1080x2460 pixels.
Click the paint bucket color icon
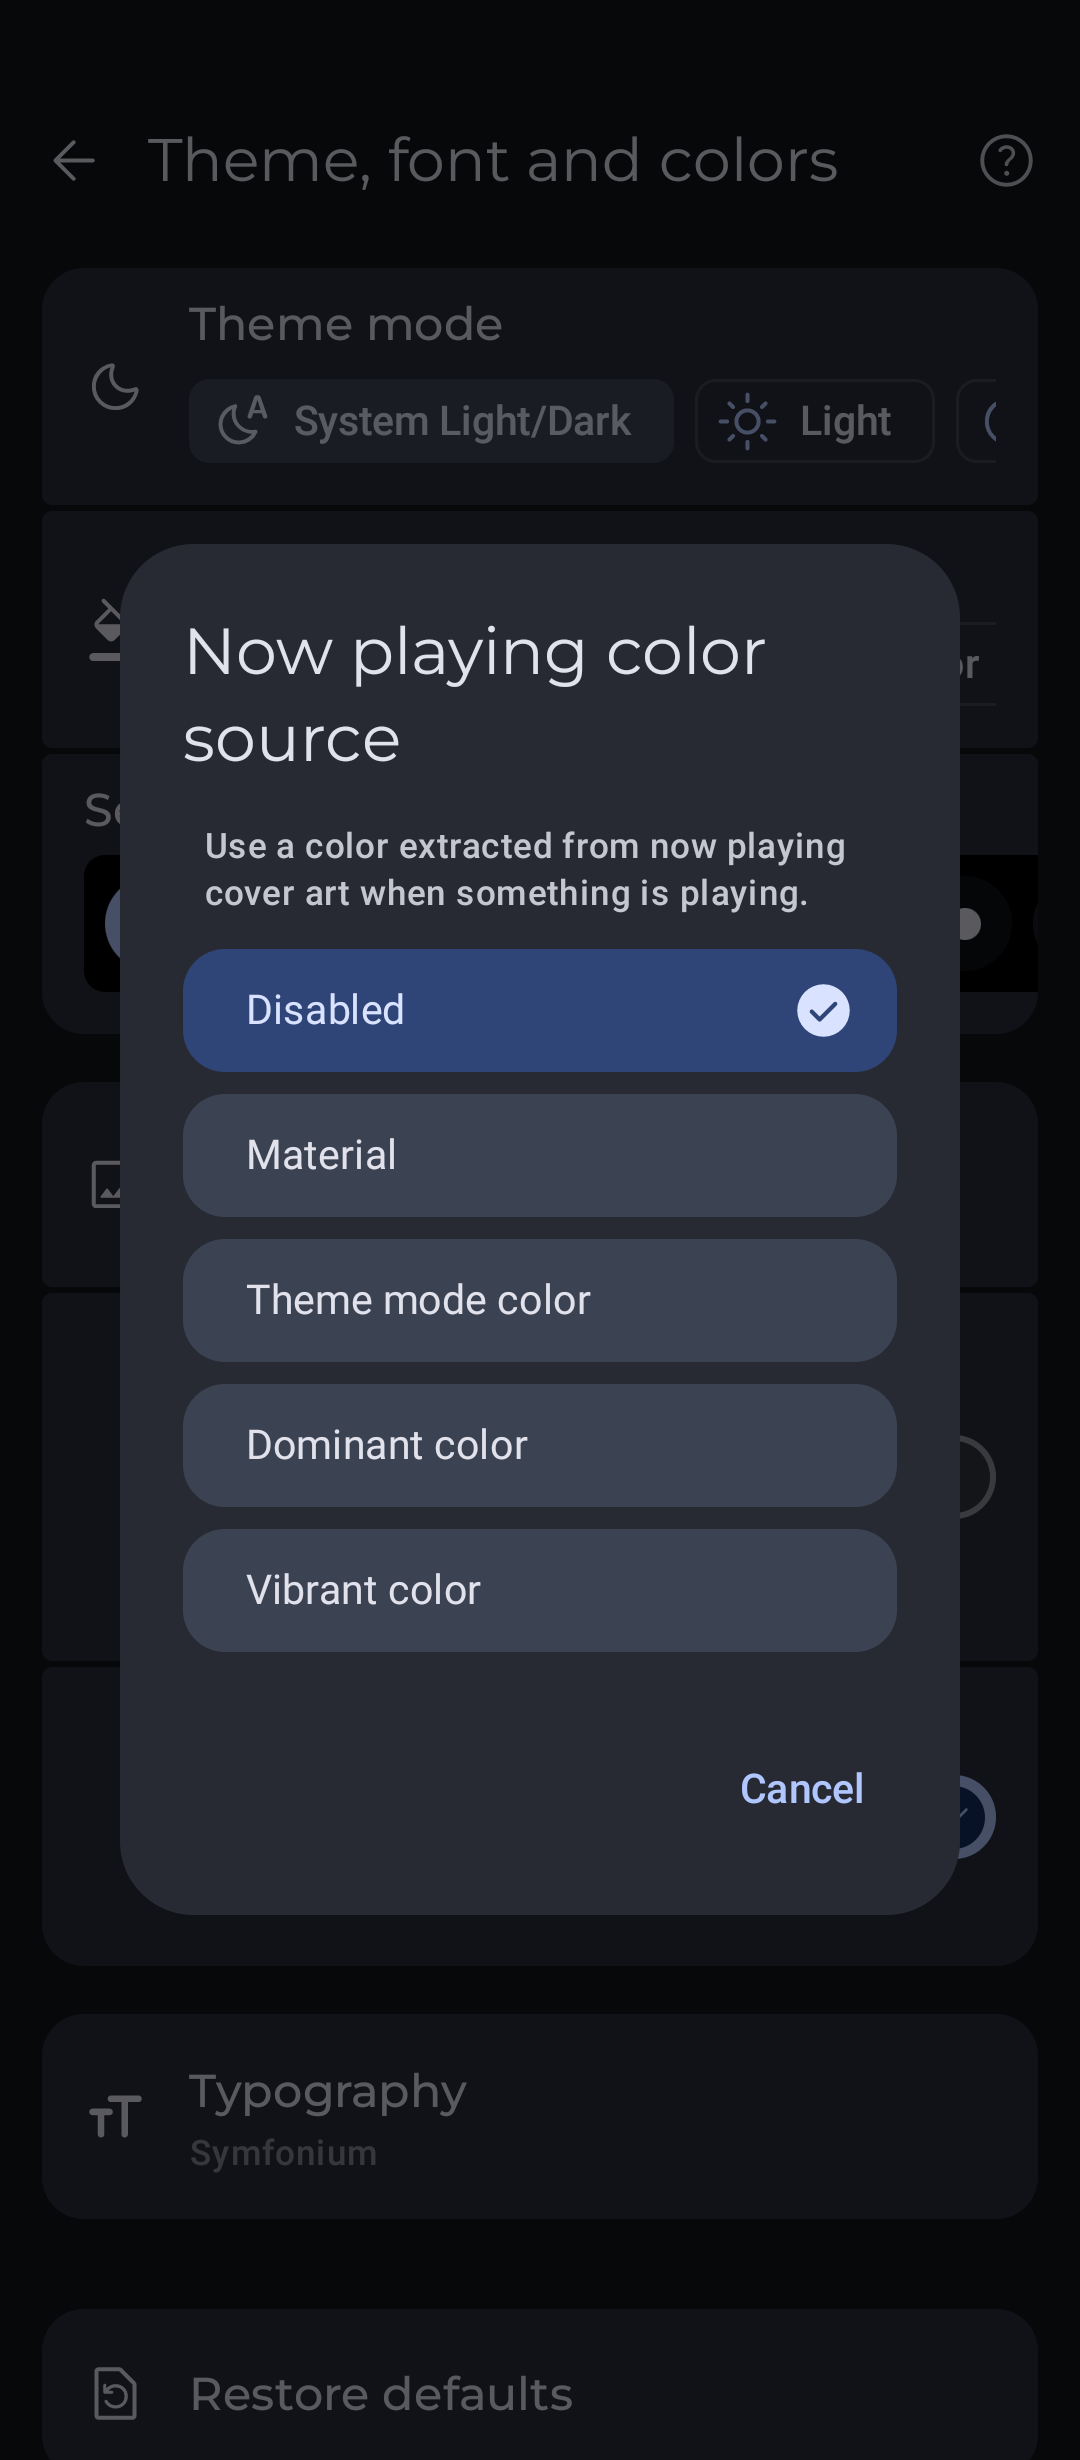[106, 630]
